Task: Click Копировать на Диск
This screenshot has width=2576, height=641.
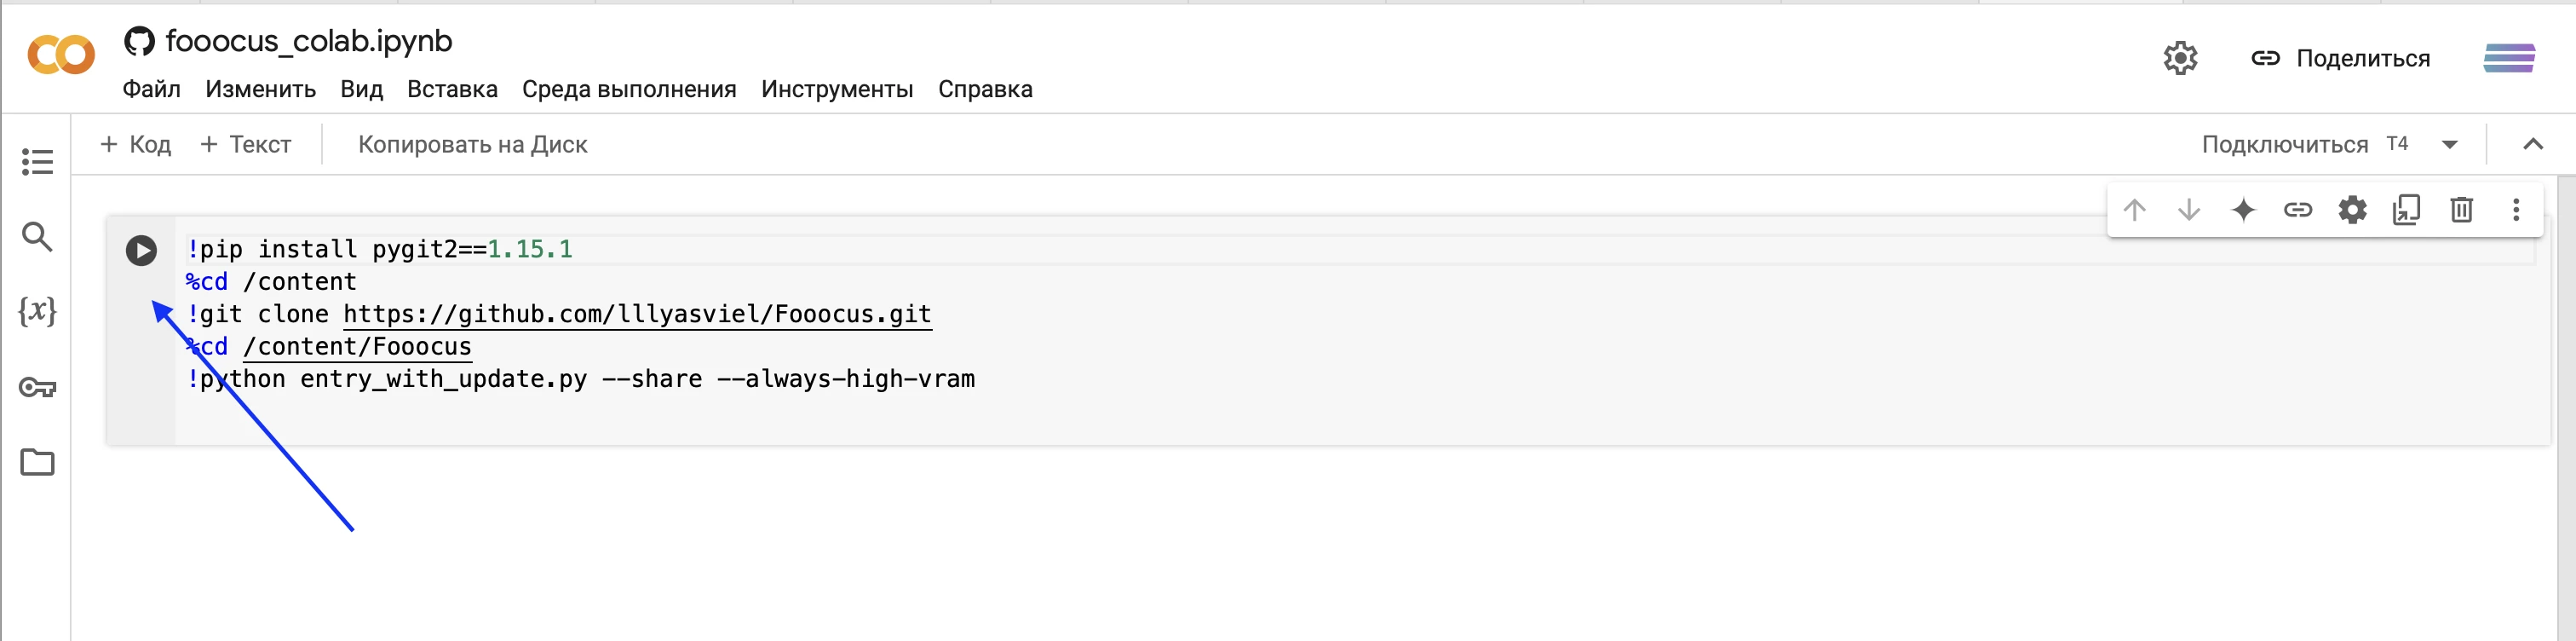Action: (472, 145)
